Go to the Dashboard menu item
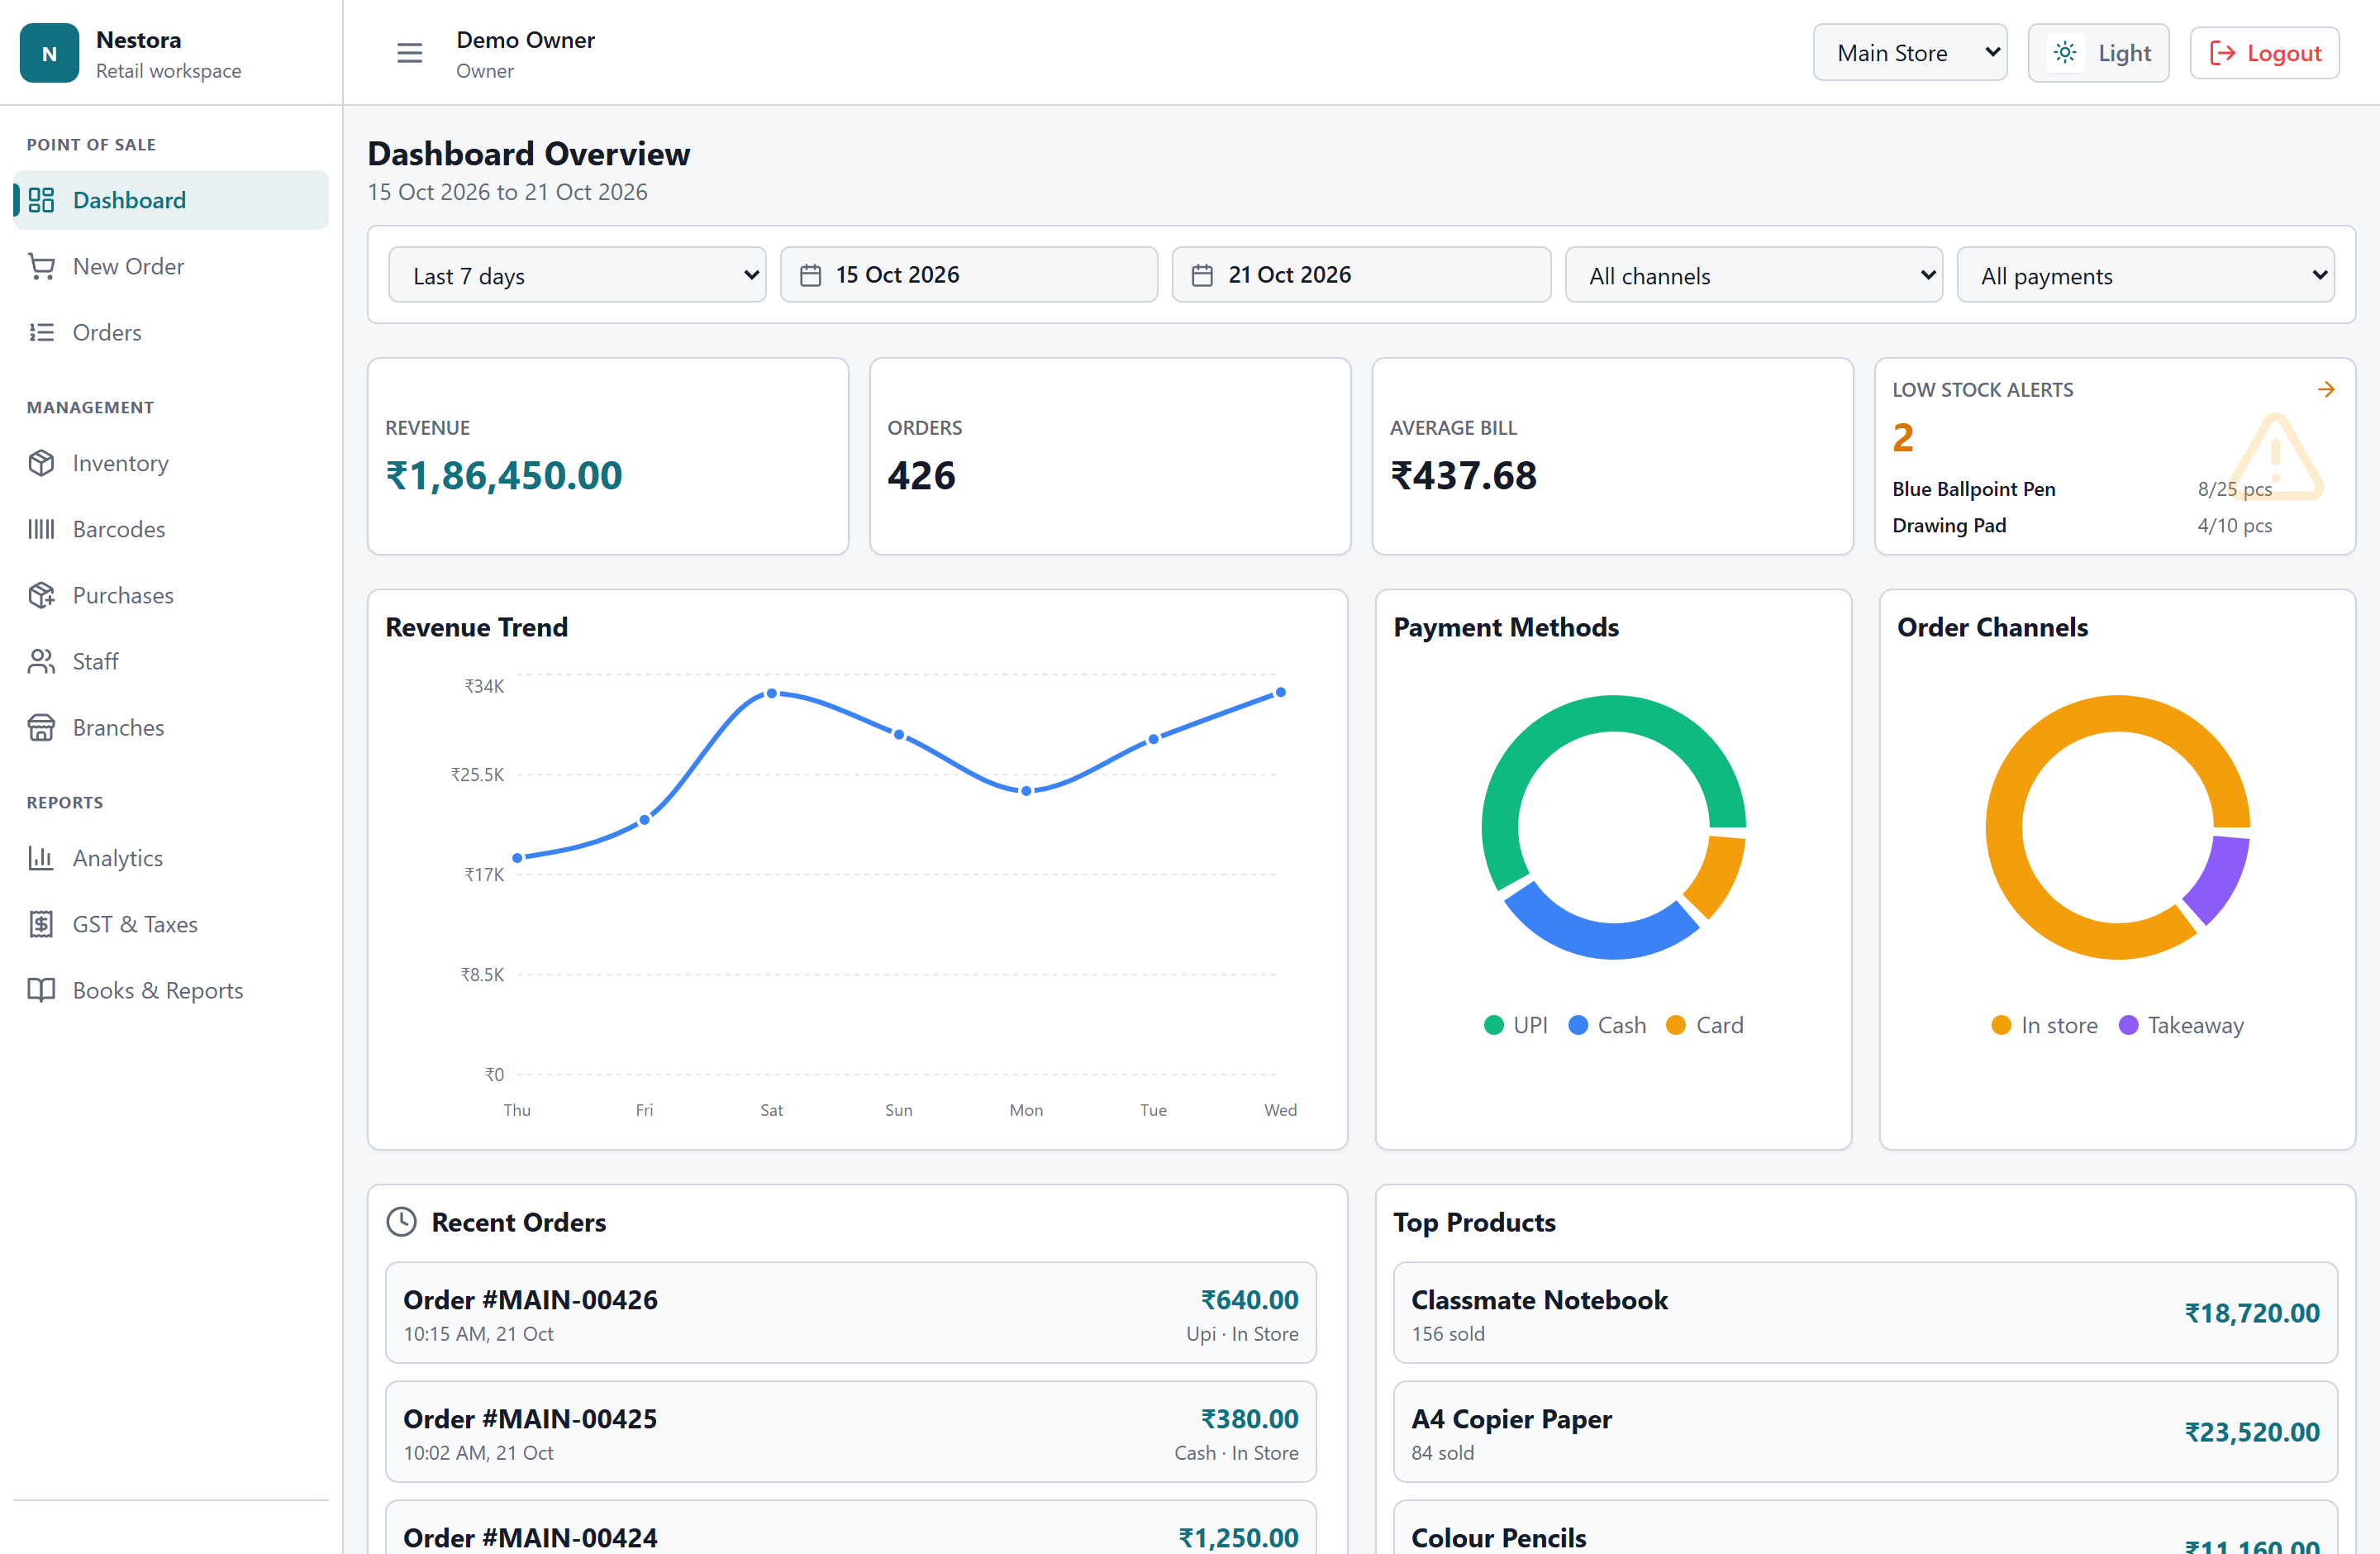This screenshot has height=1554, width=2380. [x=171, y=200]
